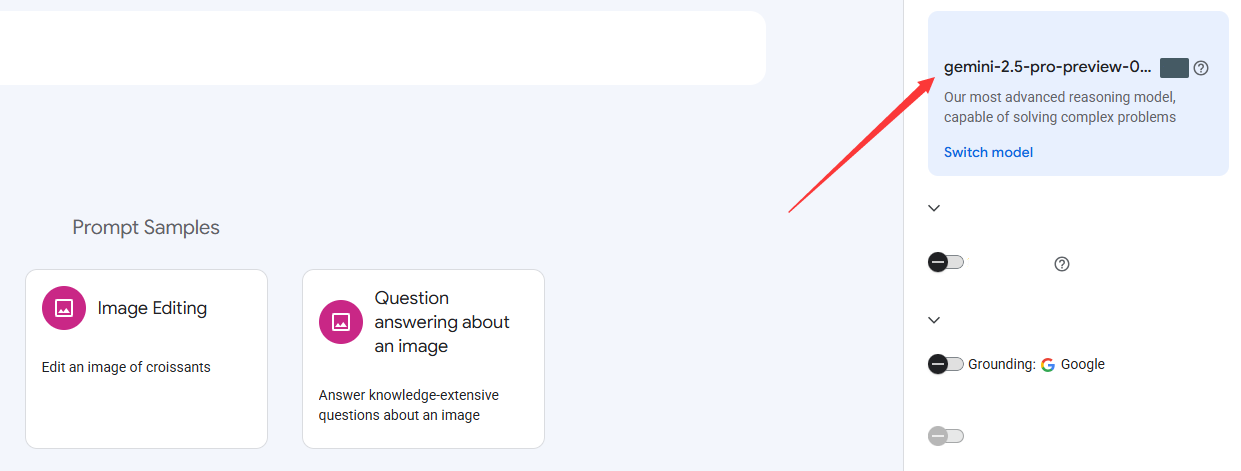Collapse the chevron just above Grounding
Viewport: 1241px width, 471px height.
[x=934, y=320]
